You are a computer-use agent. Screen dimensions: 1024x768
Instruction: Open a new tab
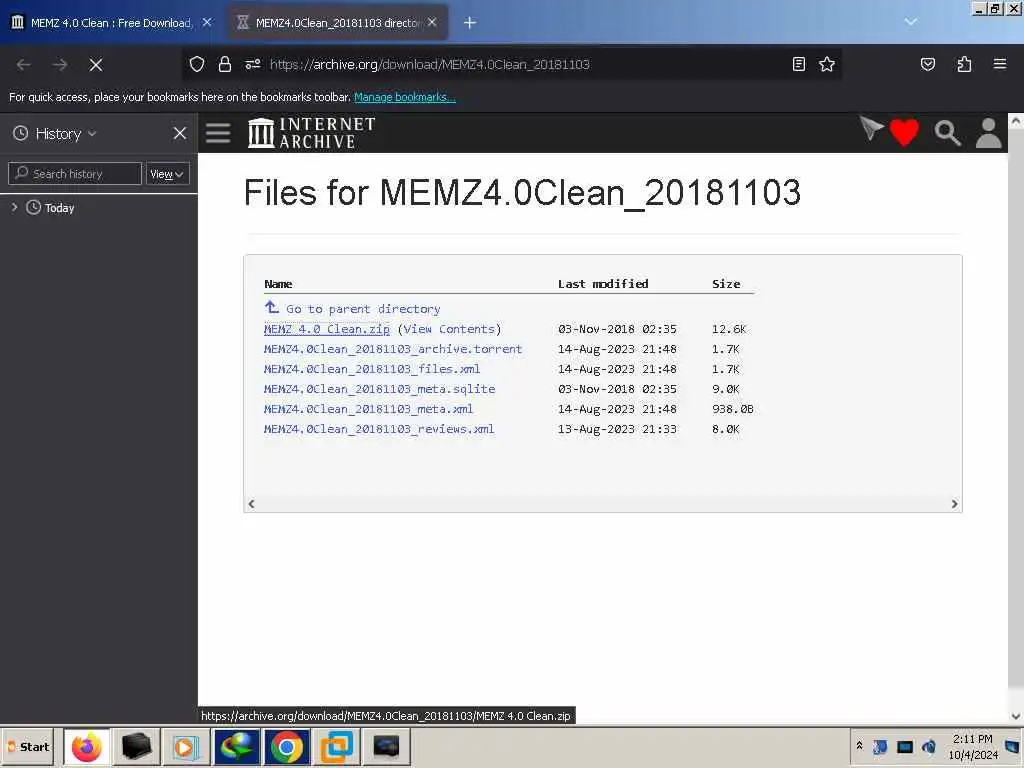click(x=470, y=23)
